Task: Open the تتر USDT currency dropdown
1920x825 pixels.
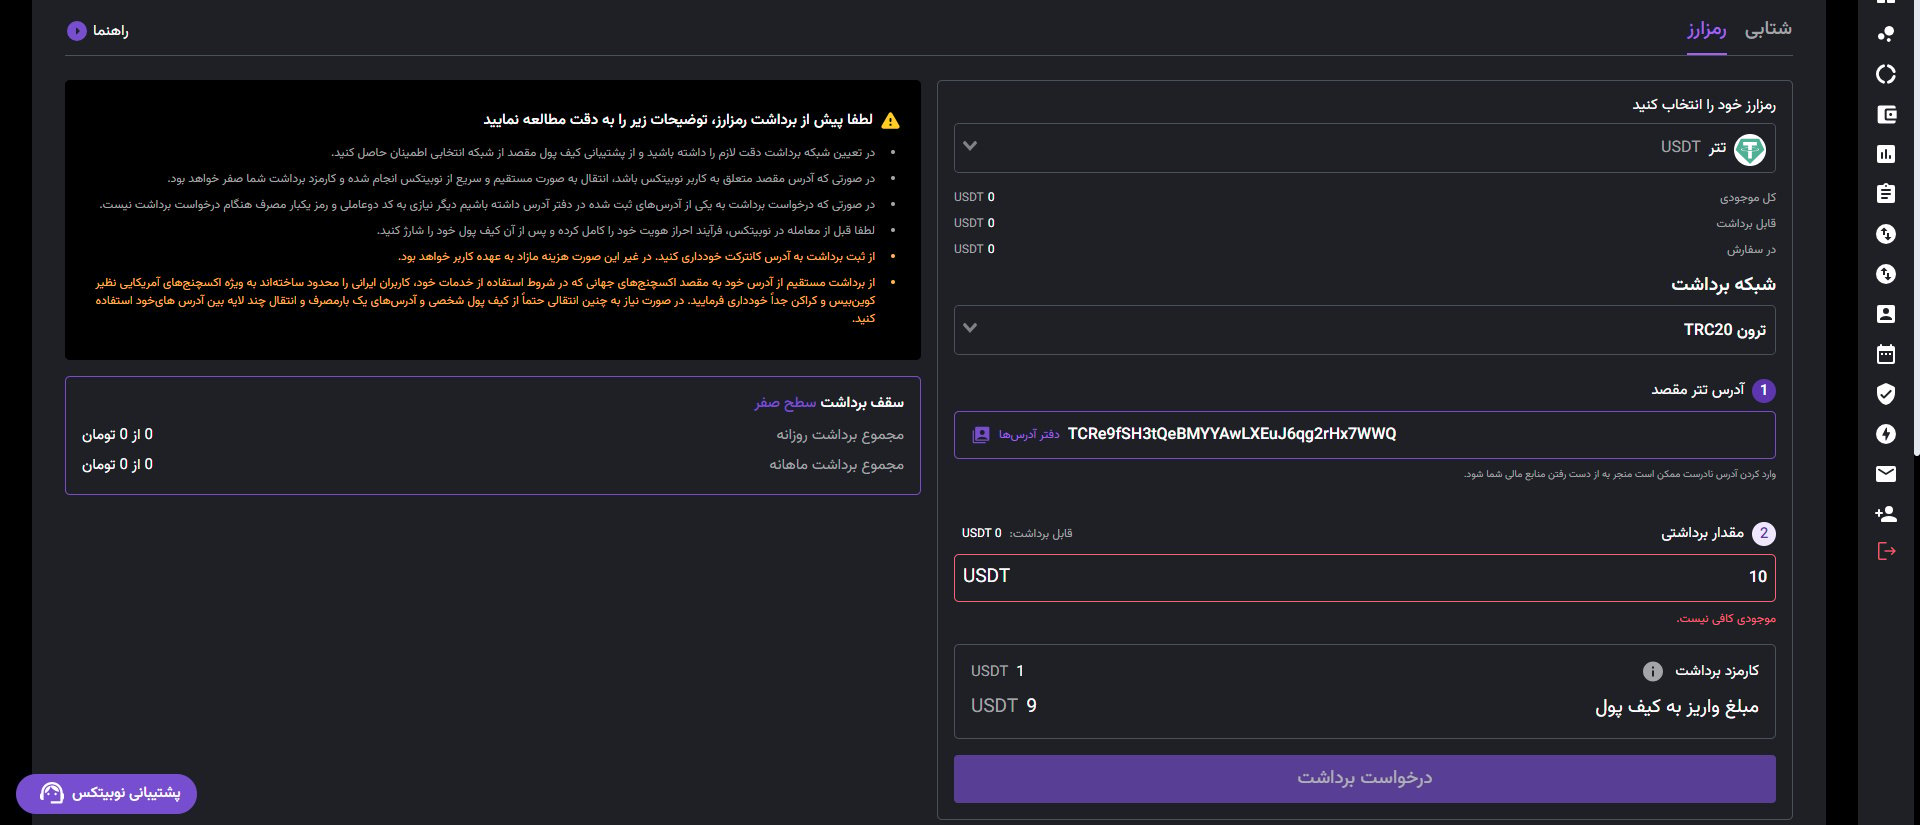Action: click(x=1365, y=148)
